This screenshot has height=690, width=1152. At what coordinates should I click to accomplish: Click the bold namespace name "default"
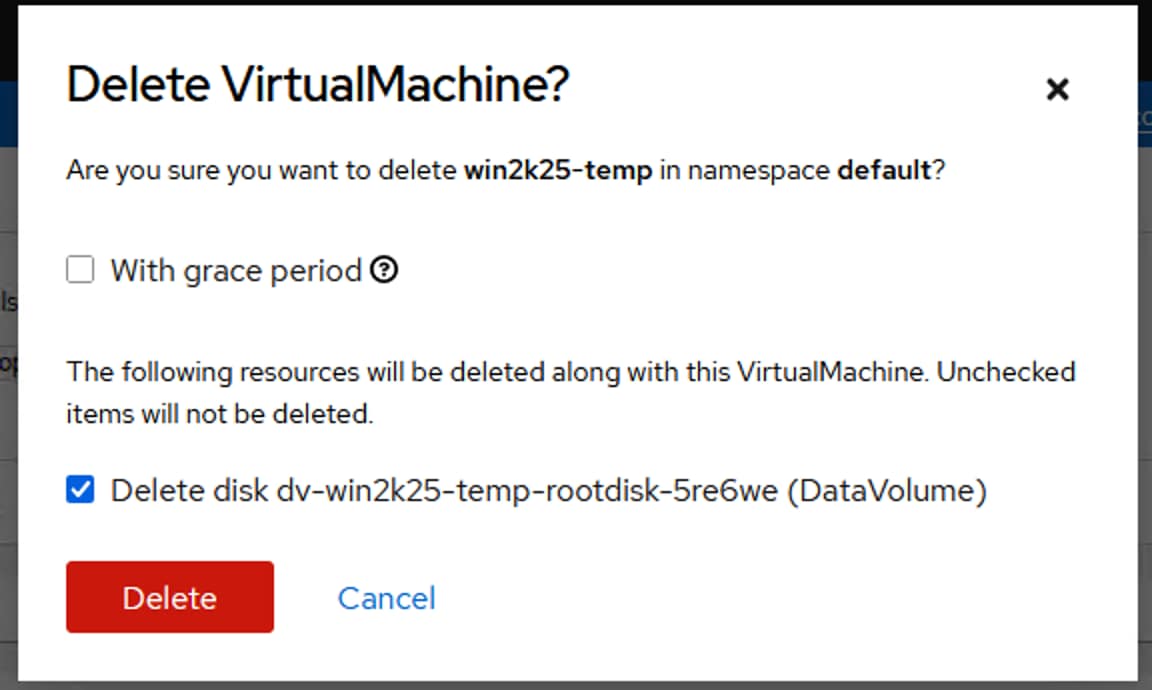pyautogui.click(x=884, y=170)
